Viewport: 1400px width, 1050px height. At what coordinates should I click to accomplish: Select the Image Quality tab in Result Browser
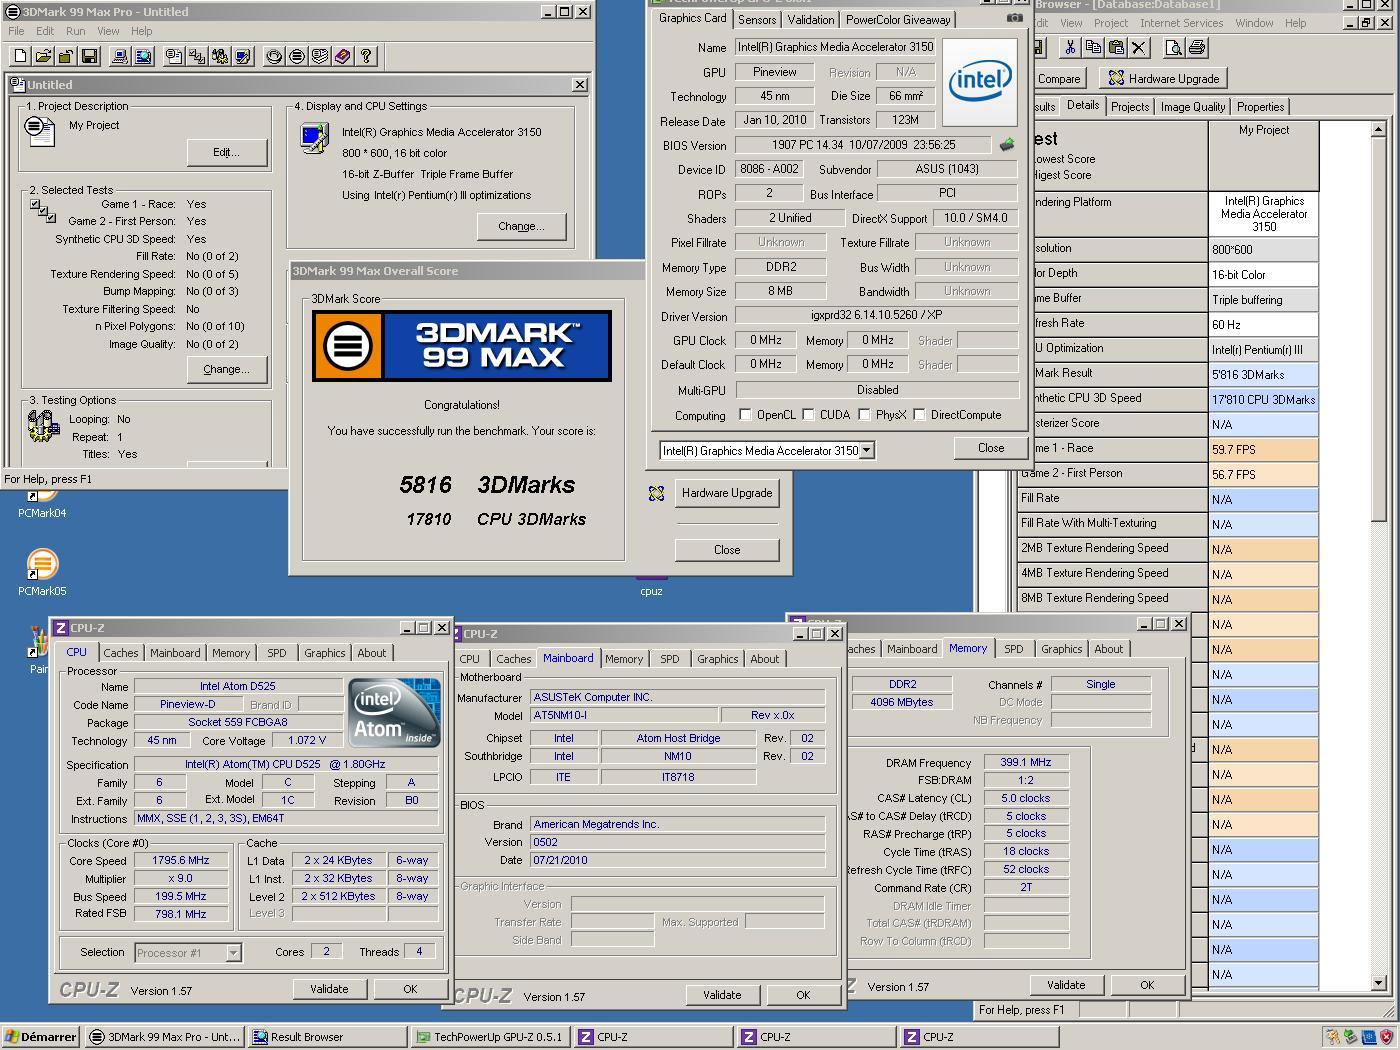(x=1193, y=107)
